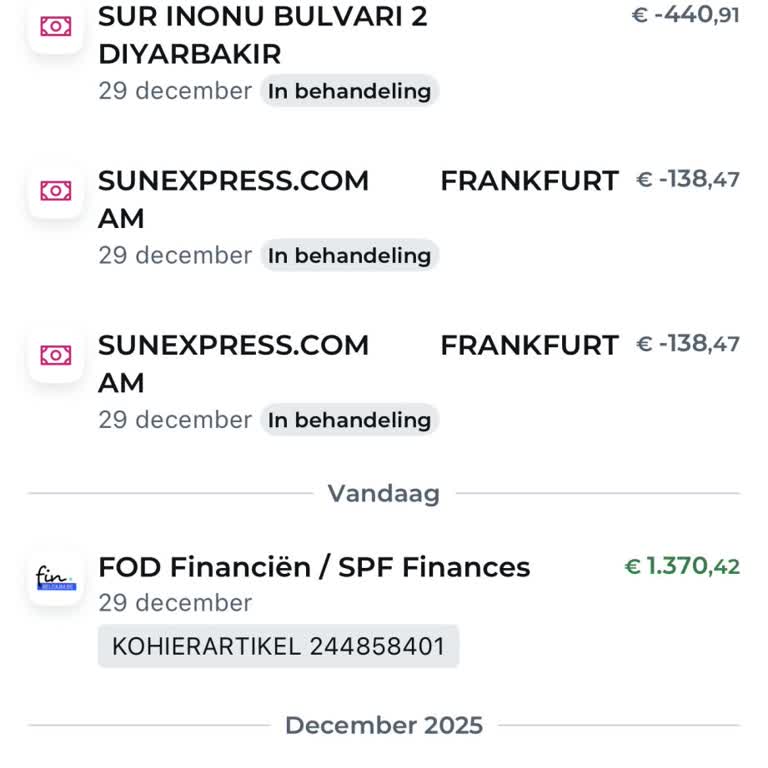Screen dimensions: 768x768
Task: Tap the cash icon of the SUNEXPRESS payment directly above Vandaag
Action: 56,354
